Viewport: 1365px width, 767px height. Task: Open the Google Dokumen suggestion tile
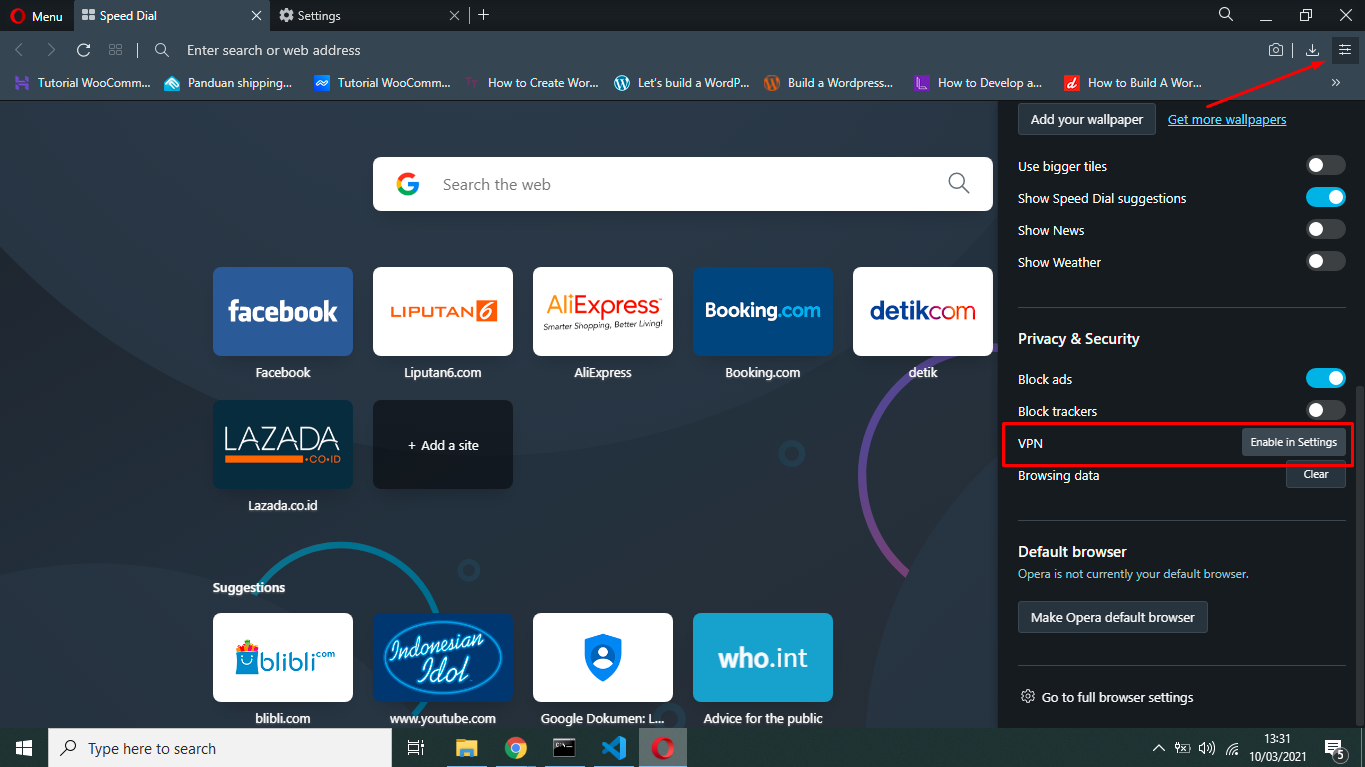coord(603,657)
